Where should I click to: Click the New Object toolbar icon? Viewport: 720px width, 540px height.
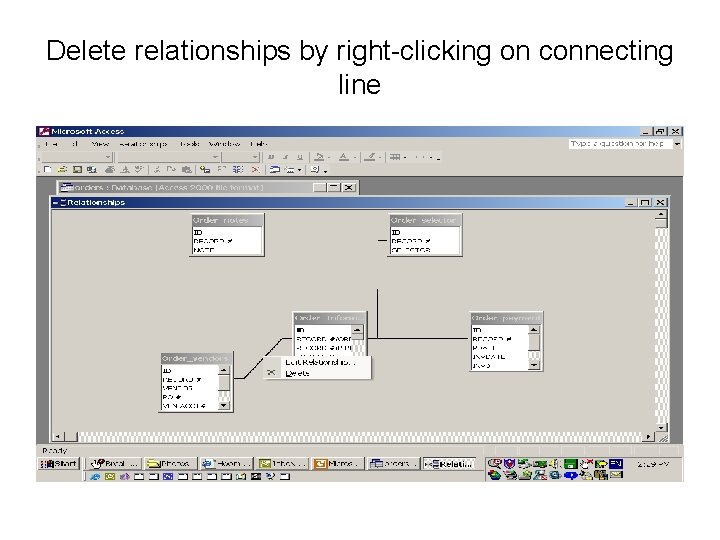[x=290, y=170]
